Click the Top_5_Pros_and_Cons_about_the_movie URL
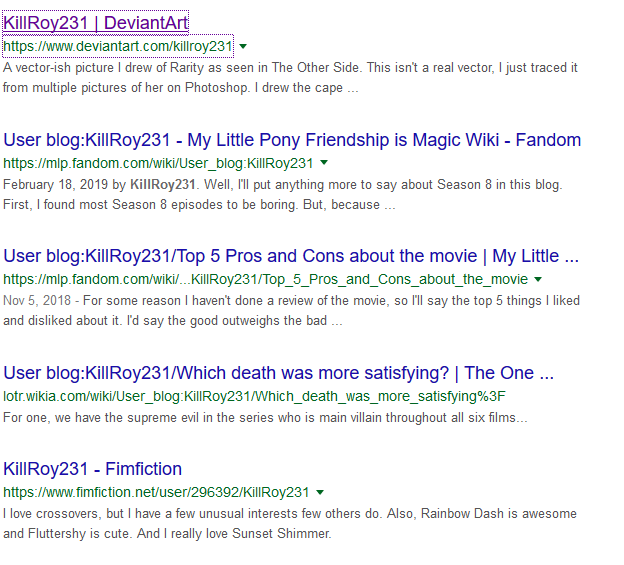Screen dimensions: 624x565 (x=265, y=279)
